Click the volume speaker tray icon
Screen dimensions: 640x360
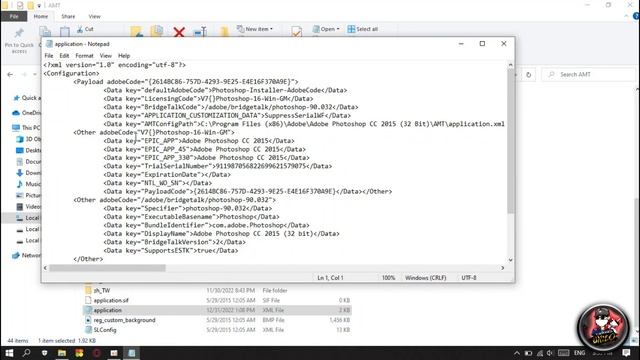(550, 353)
